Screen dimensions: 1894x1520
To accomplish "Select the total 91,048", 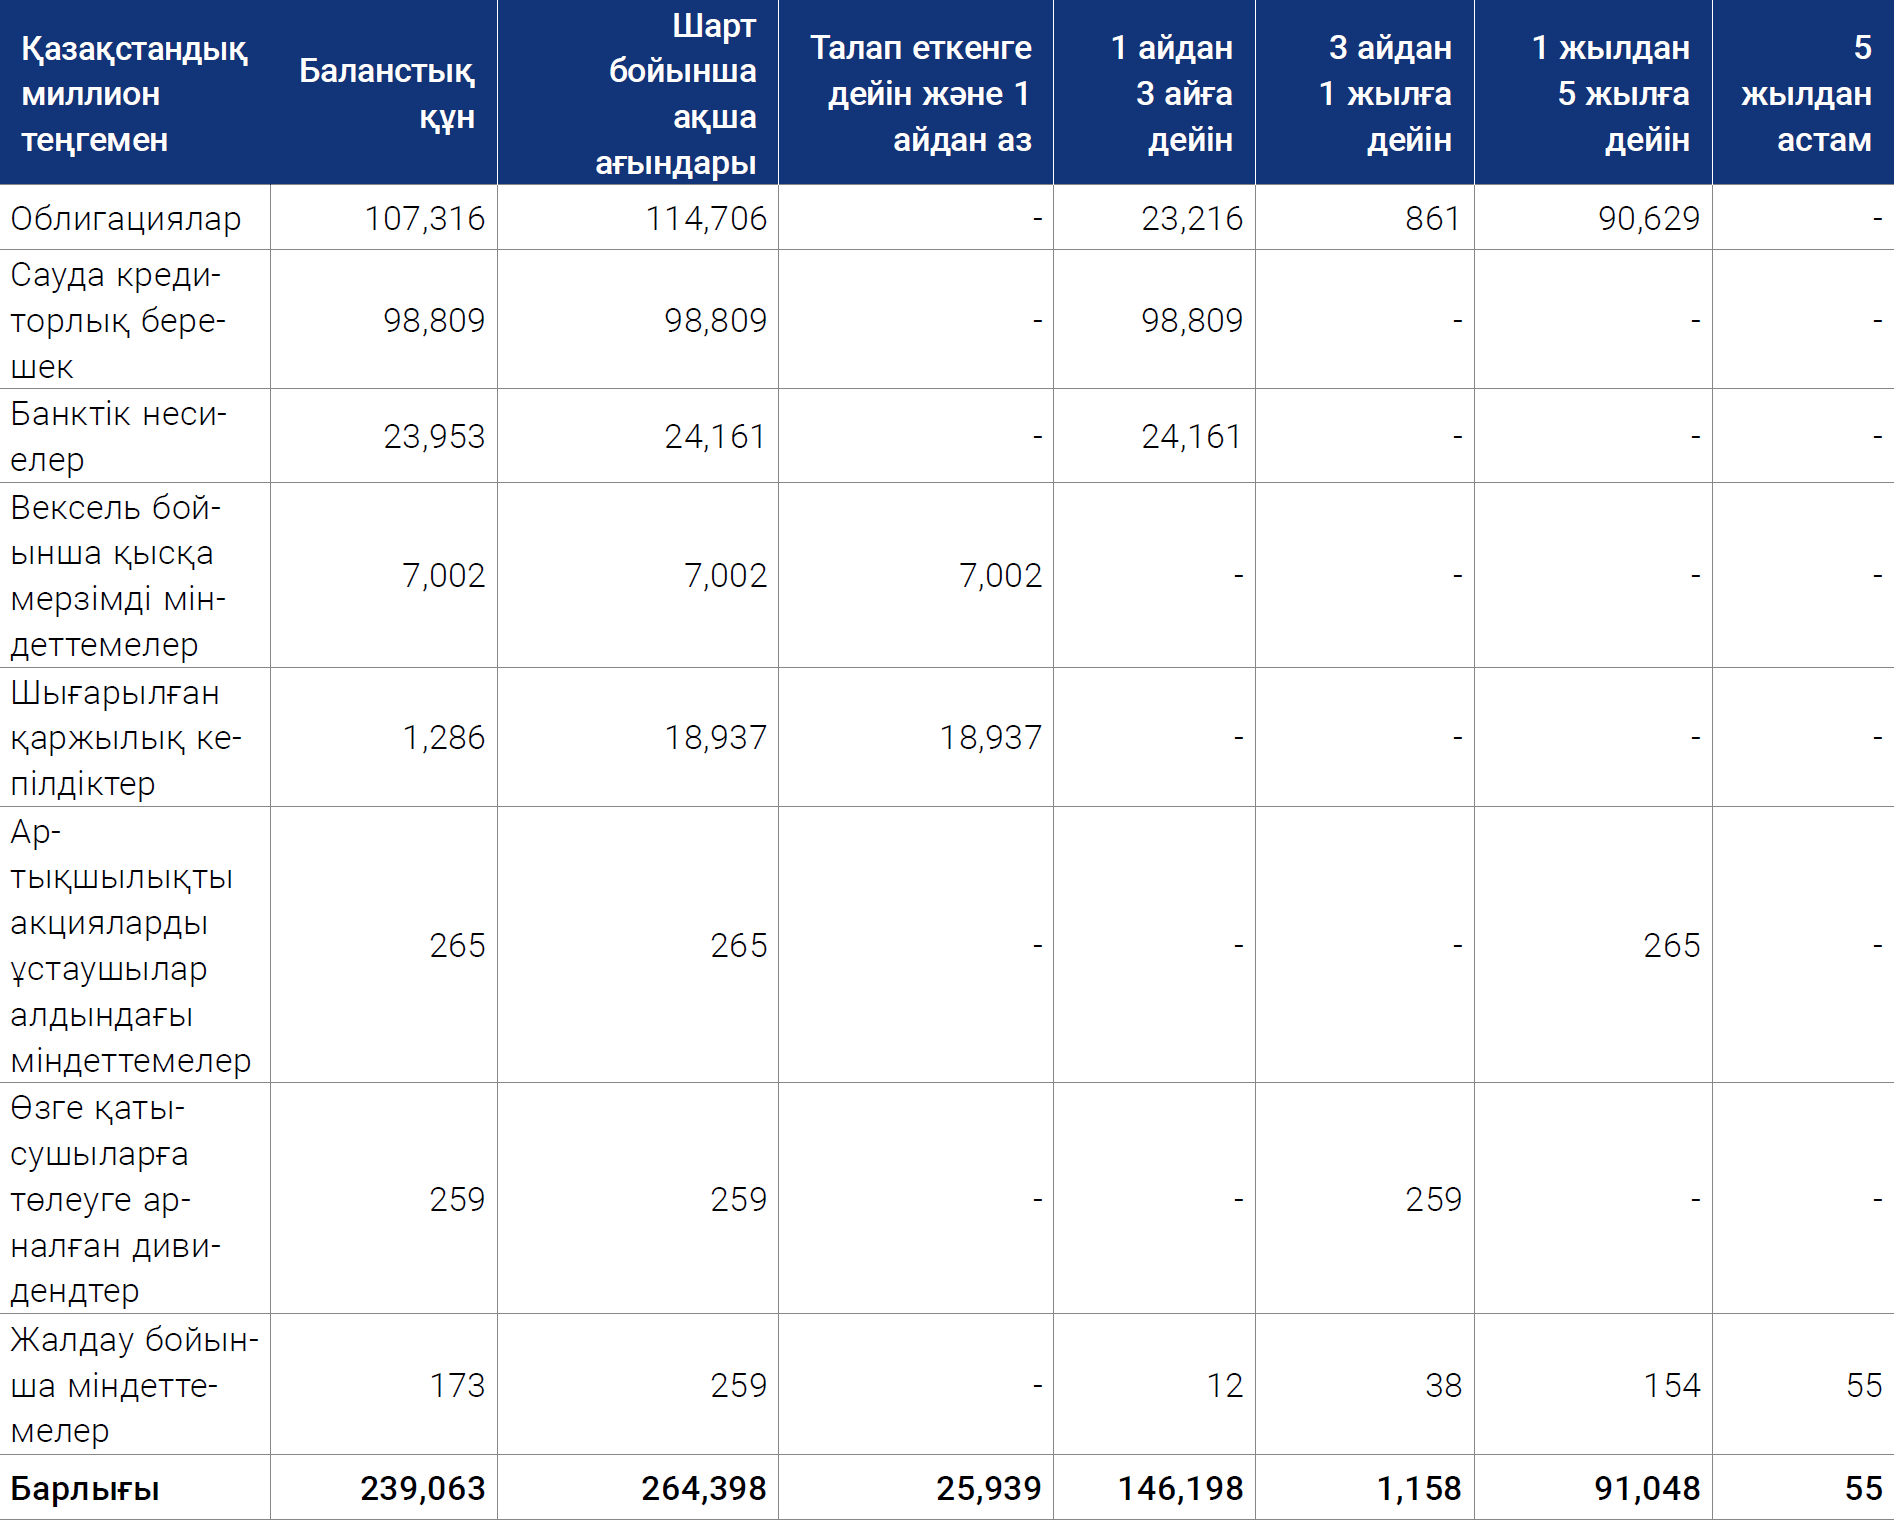I will click(x=1647, y=1488).
